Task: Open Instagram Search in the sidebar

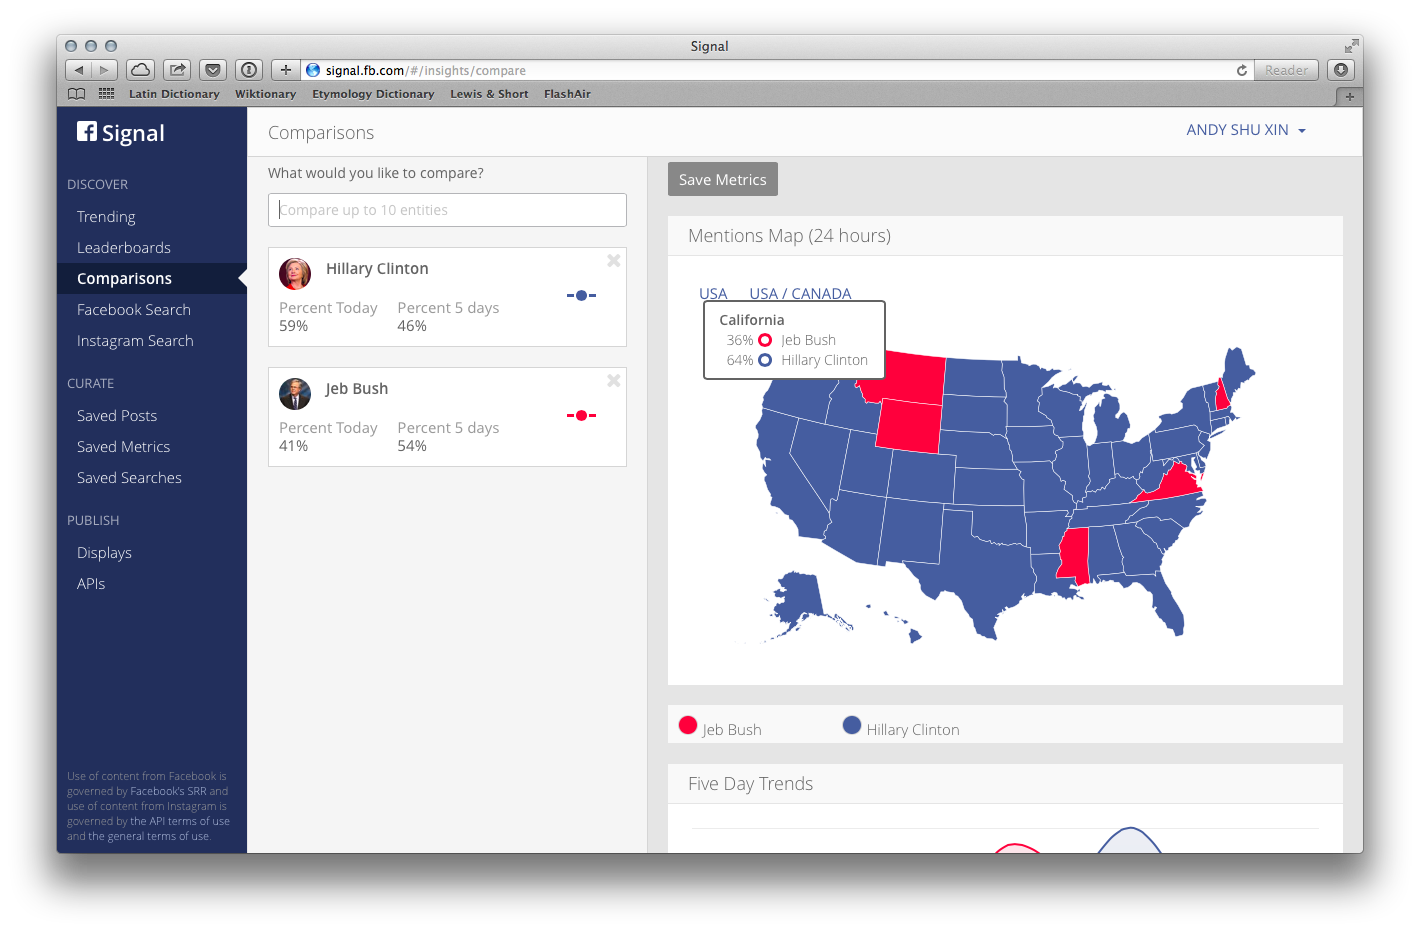Action: 135,341
